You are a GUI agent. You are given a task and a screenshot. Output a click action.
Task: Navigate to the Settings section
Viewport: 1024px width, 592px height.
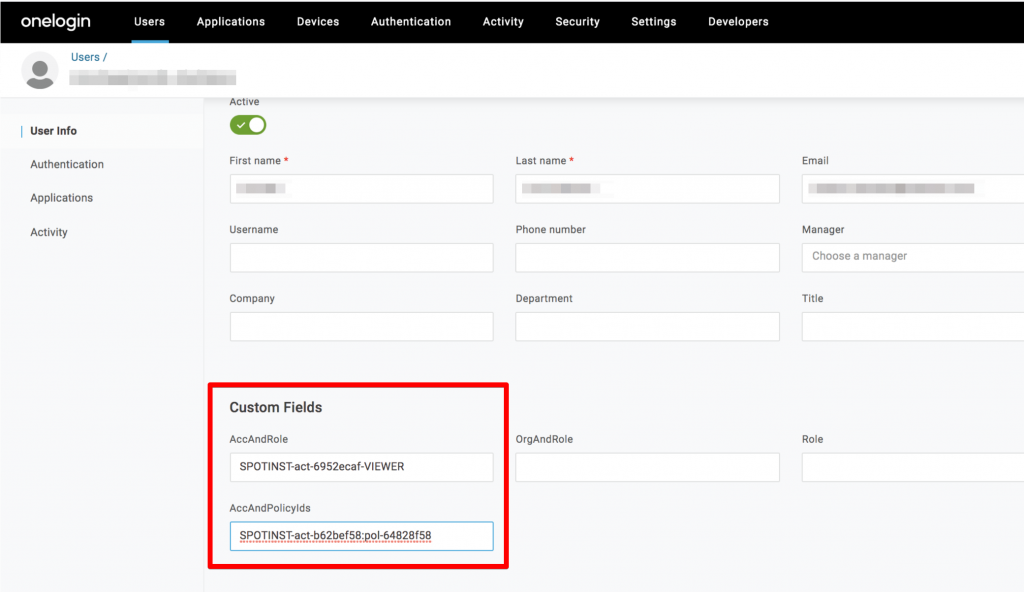[653, 21]
